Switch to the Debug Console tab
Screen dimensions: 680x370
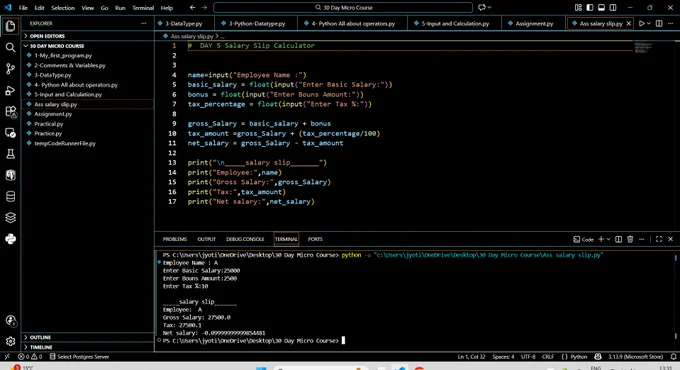pyautogui.click(x=245, y=239)
